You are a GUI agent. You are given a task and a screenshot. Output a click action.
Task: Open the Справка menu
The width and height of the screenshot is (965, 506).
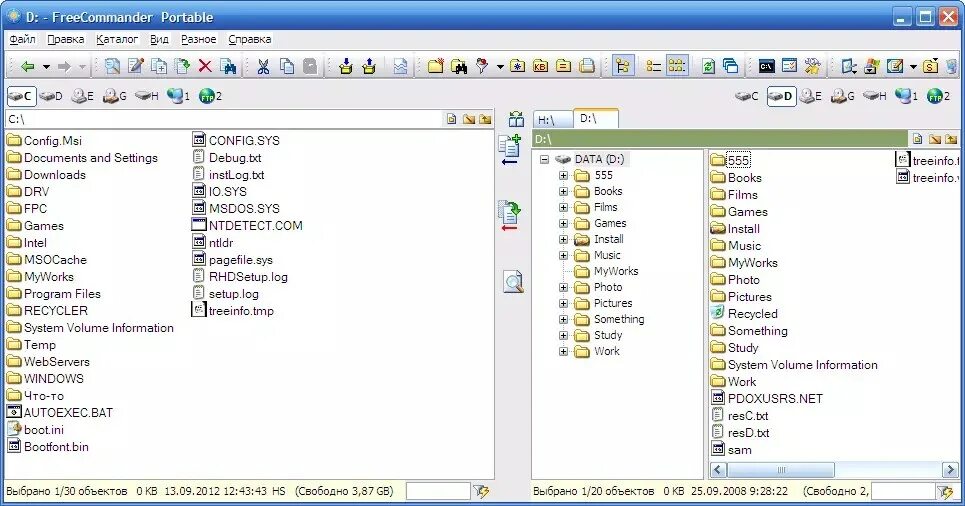[x=249, y=39]
